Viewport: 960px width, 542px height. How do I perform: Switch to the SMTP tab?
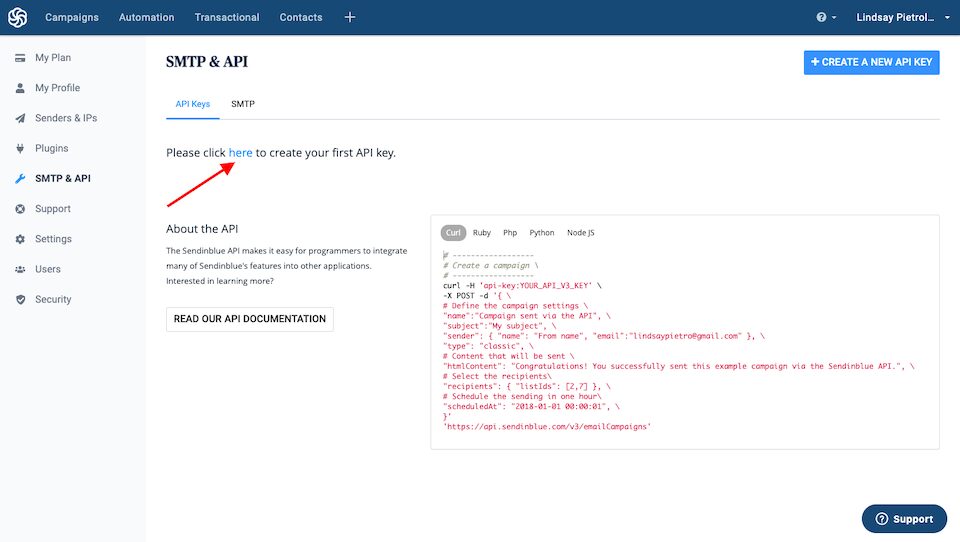point(243,104)
